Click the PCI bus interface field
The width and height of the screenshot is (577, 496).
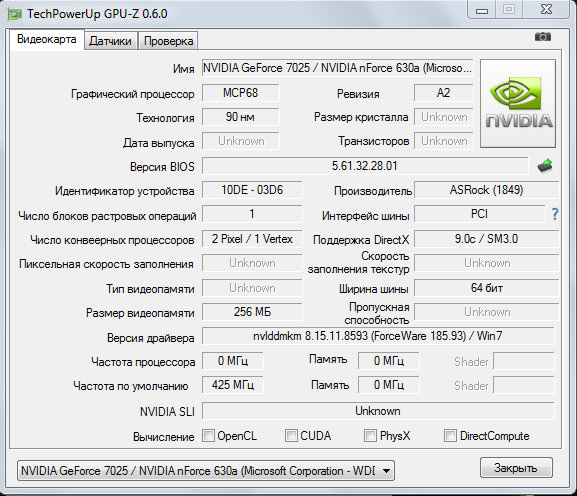tap(479, 214)
